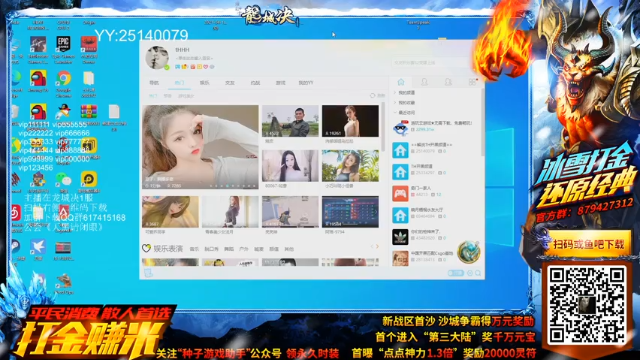Switch to the home tab in the YY right panel
Viewport: 640px width, 360px height.
point(401,82)
